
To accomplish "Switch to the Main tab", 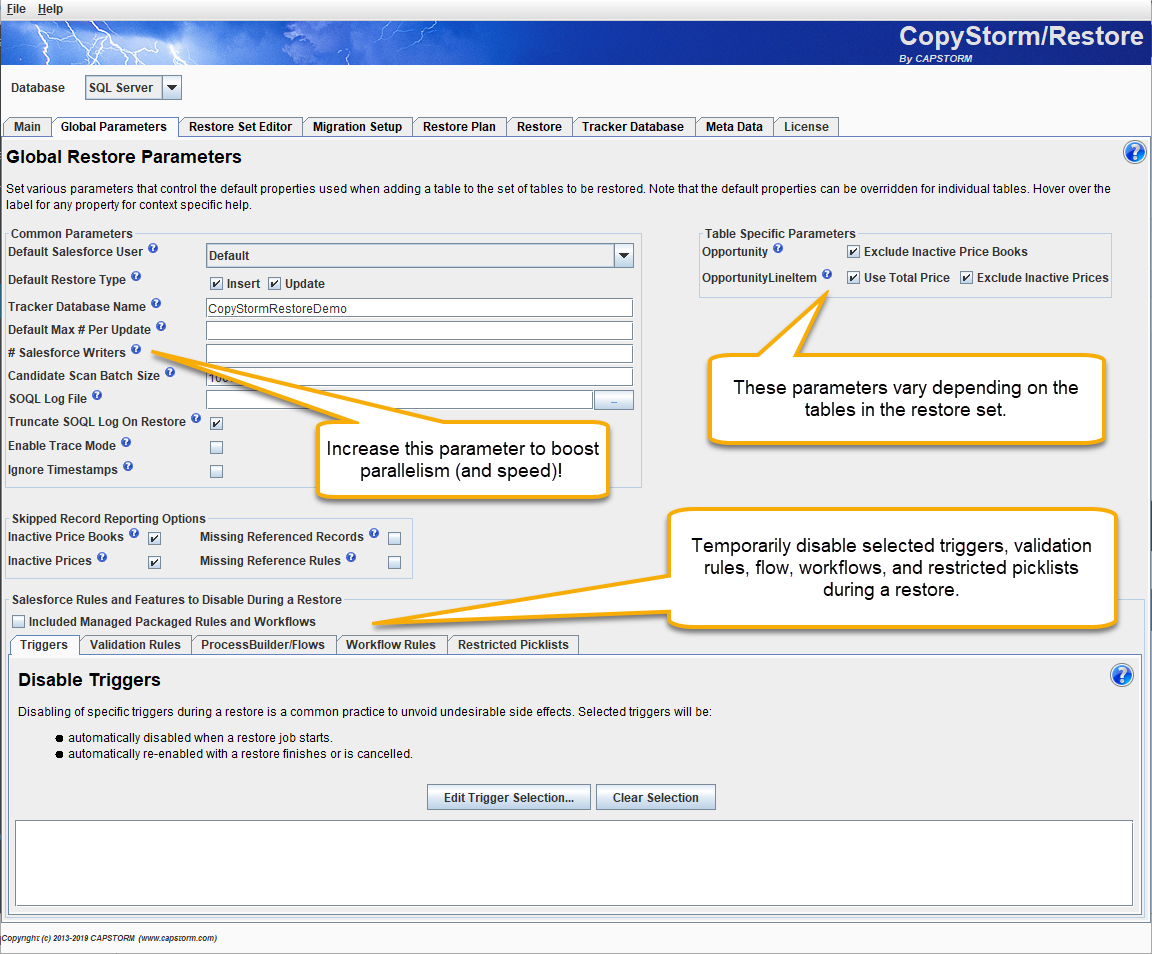I will click(x=27, y=126).
